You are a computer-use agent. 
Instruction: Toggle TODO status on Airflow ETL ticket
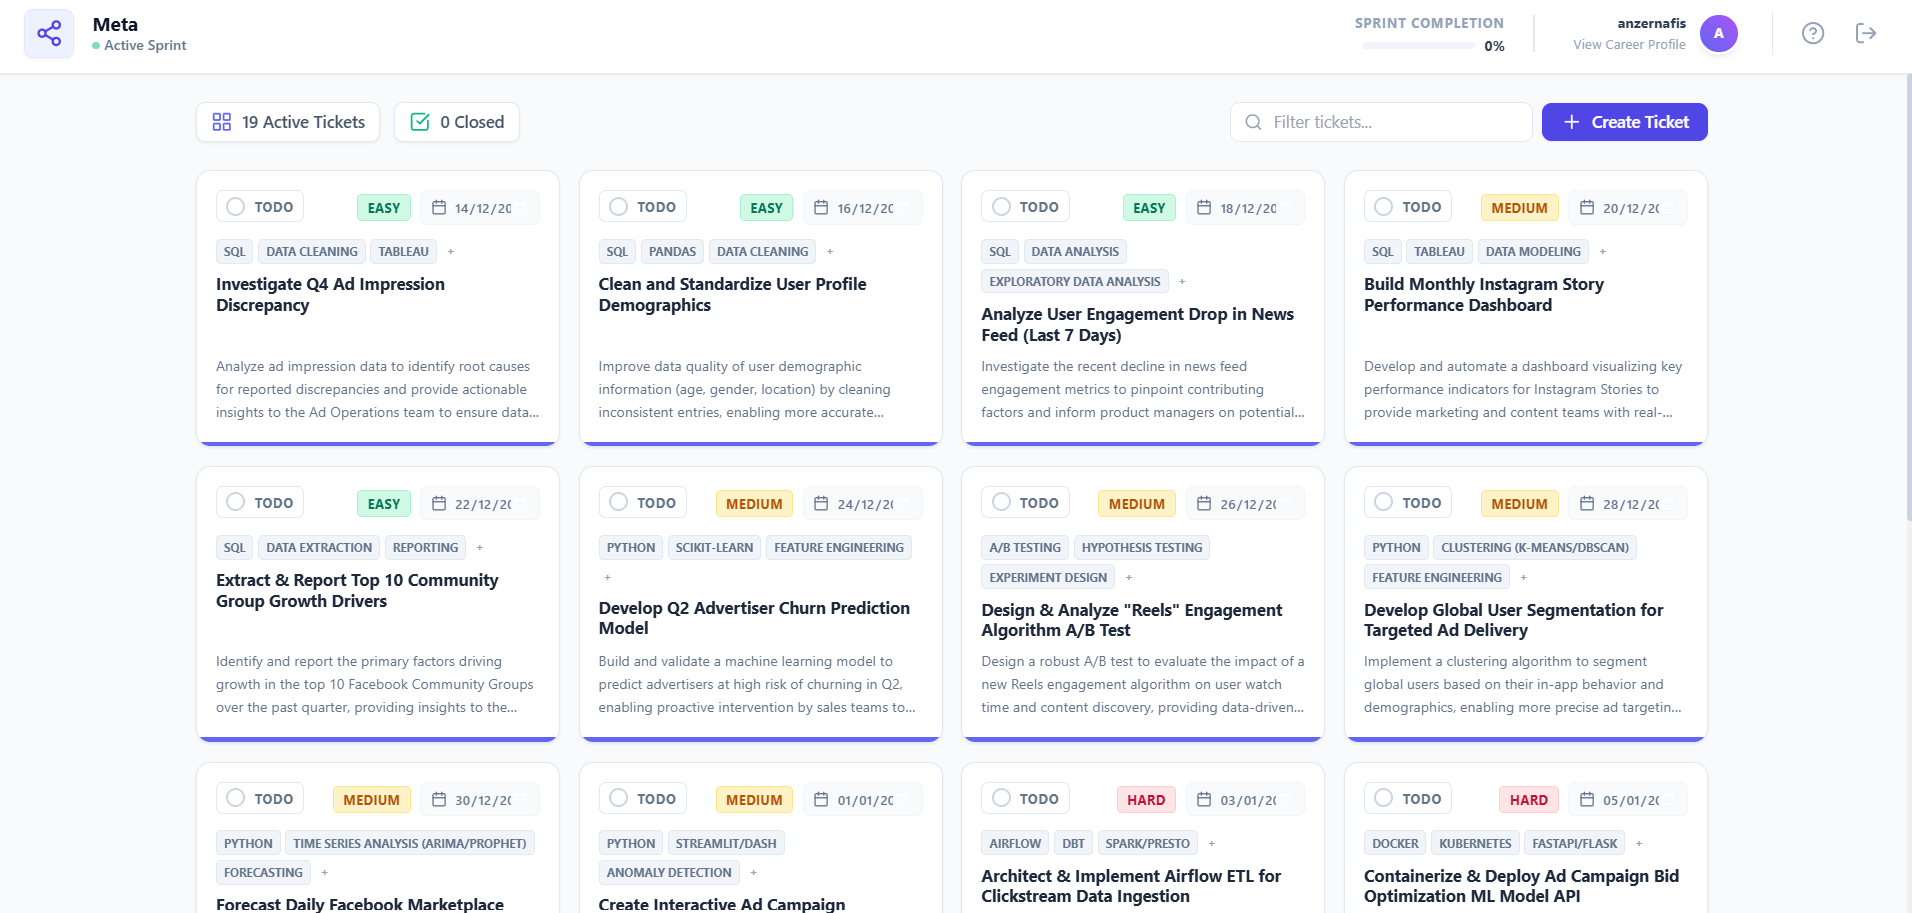[1026, 799]
